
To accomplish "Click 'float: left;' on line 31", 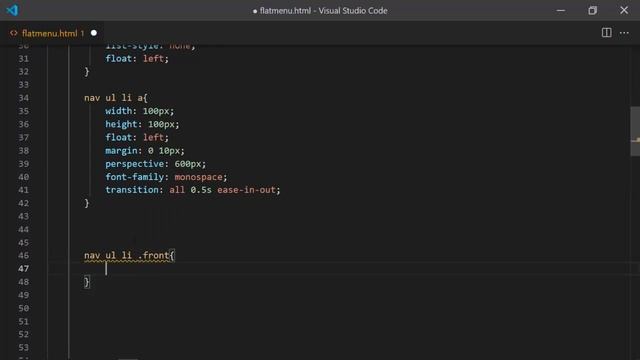I will click(x=137, y=58).
